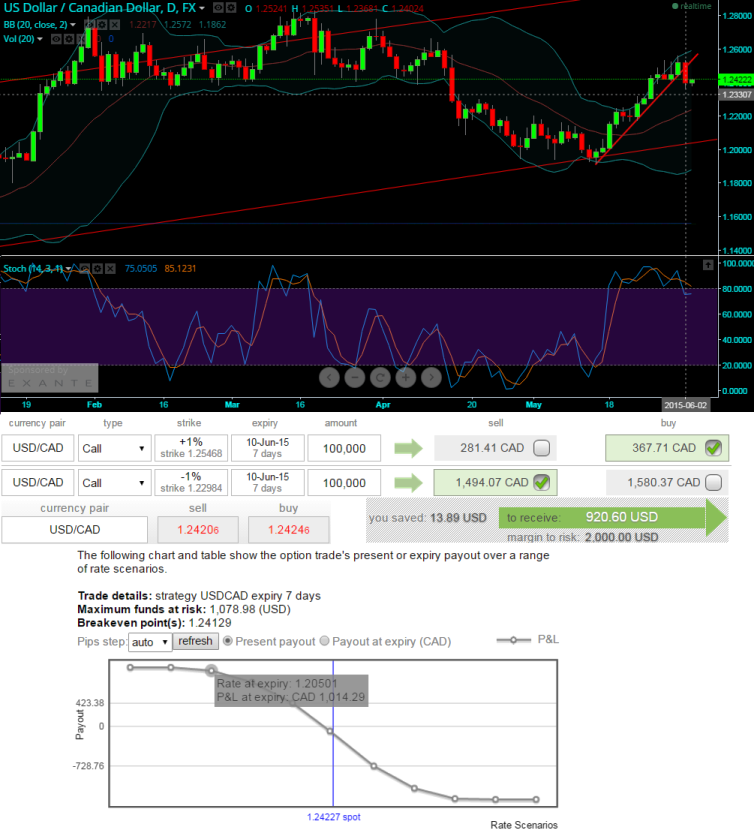
Task: Click second row expiry 10-Jun-15 field
Action: pos(267,482)
